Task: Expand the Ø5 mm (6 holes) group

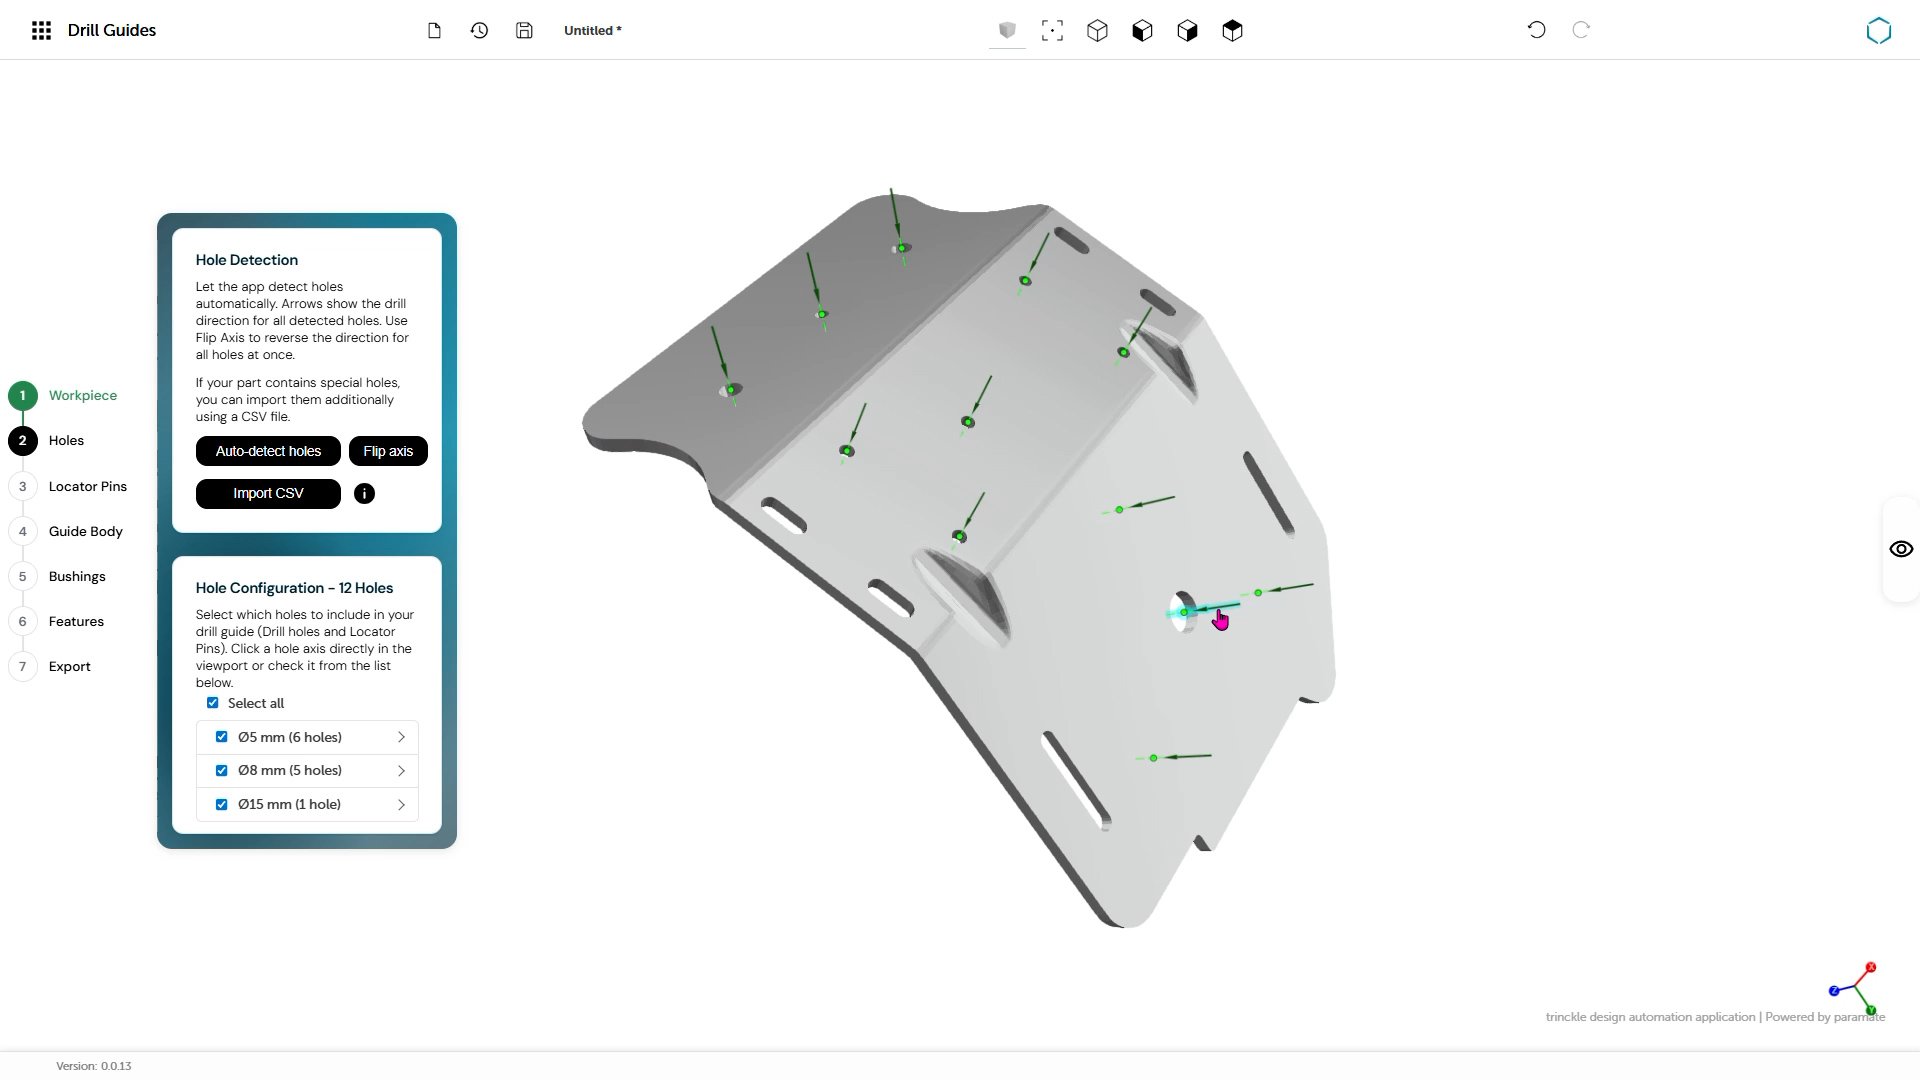Action: (401, 737)
